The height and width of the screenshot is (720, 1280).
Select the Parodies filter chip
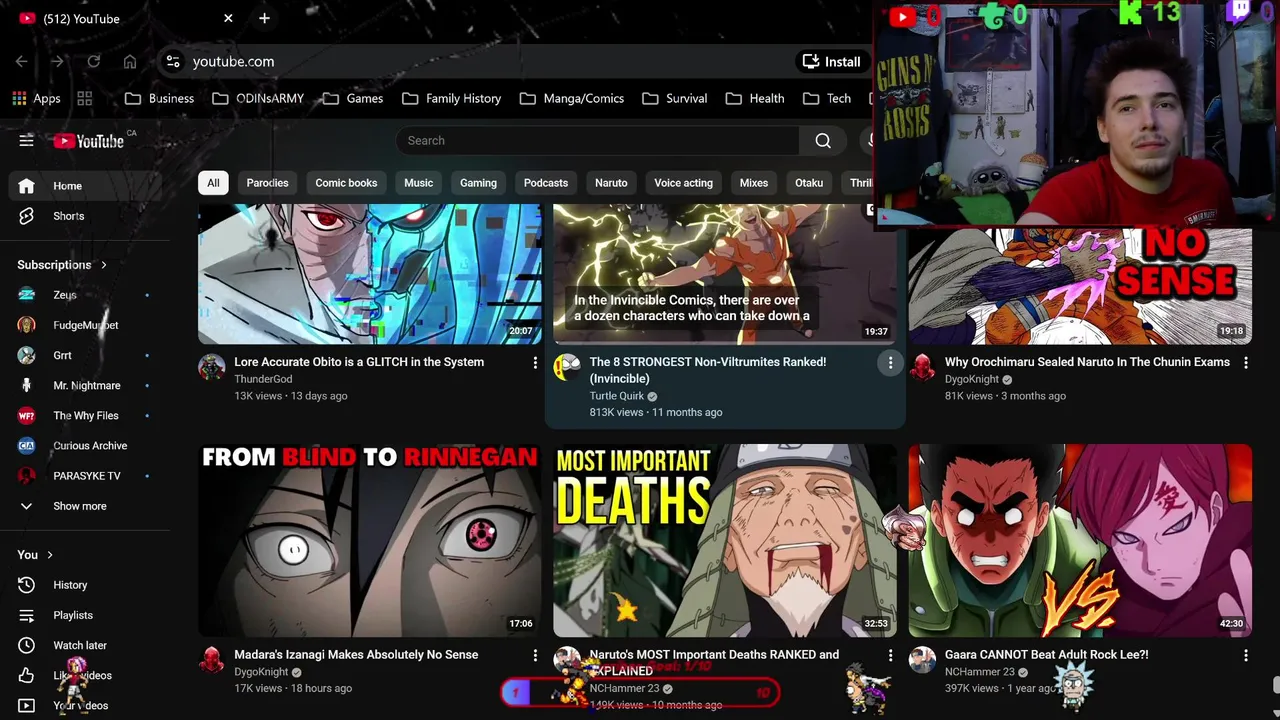pos(267,183)
